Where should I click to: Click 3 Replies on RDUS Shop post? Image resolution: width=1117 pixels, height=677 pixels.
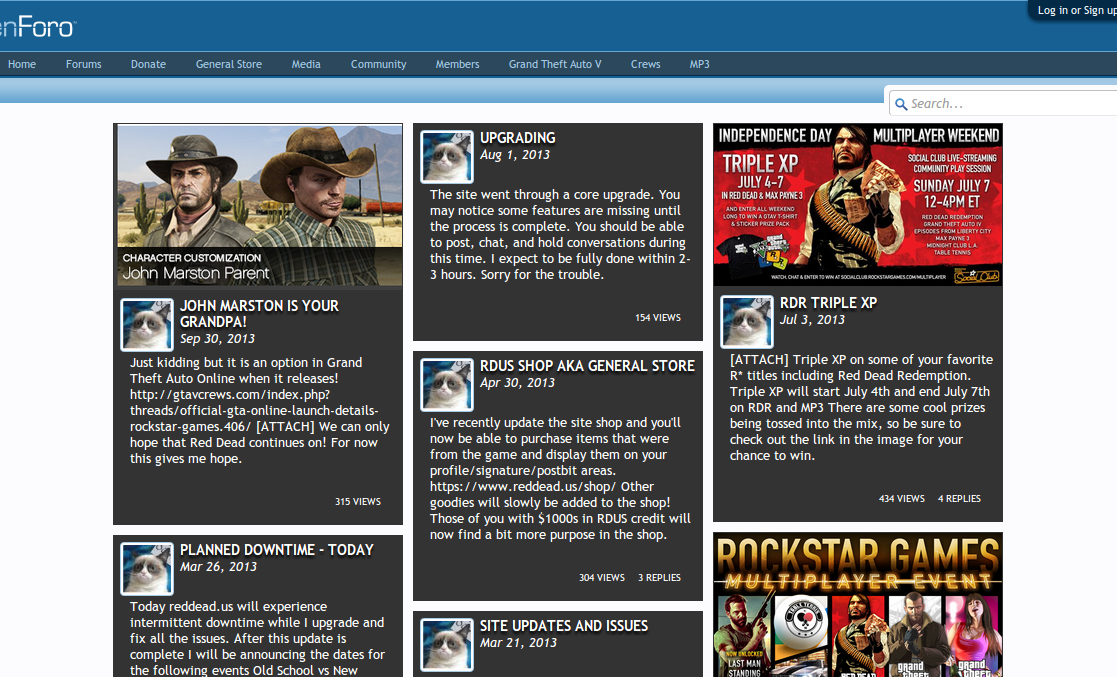[x=659, y=578]
